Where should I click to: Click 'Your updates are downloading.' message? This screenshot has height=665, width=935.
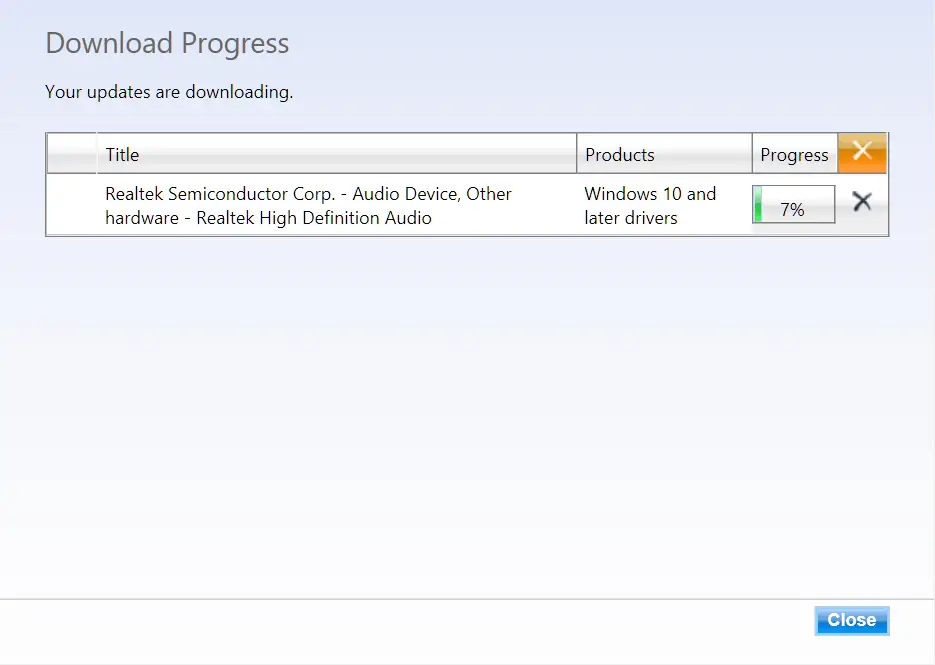pyautogui.click(x=169, y=92)
